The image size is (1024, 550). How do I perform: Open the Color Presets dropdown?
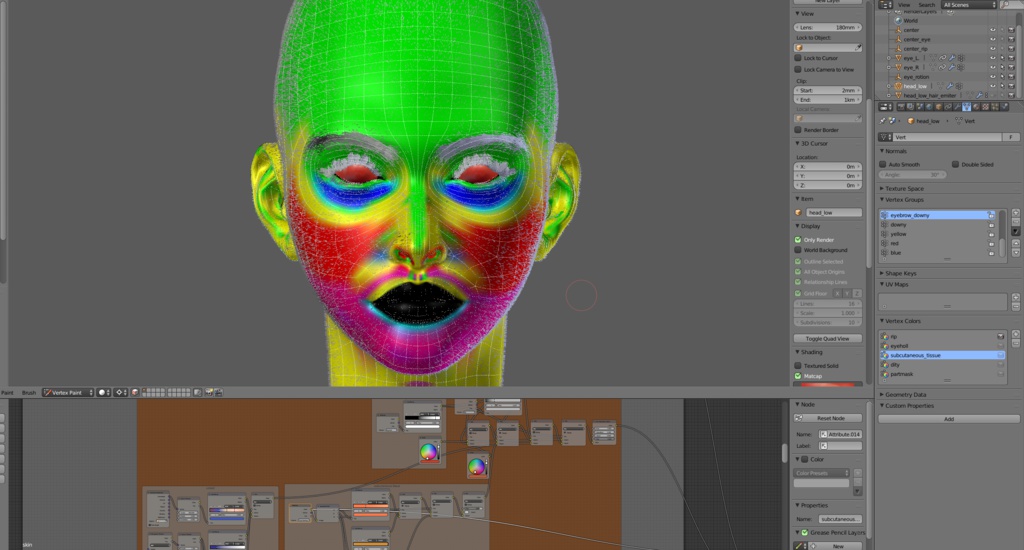click(x=822, y=473)
